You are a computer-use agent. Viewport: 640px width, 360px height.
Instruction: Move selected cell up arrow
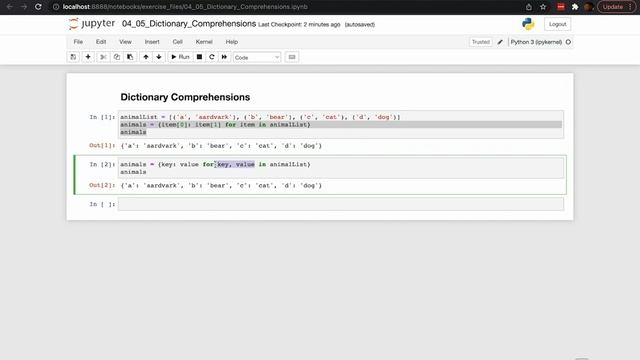pyautogui.click(x=146, y=57)
